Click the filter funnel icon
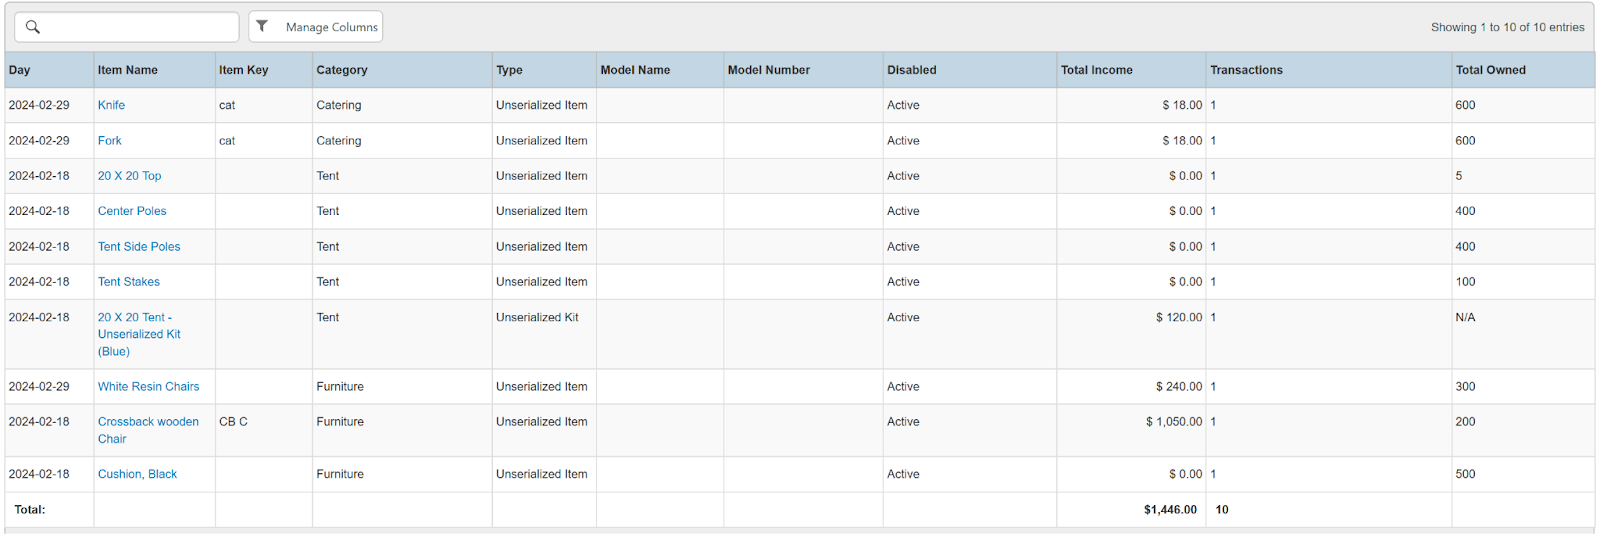 (262, 27)
